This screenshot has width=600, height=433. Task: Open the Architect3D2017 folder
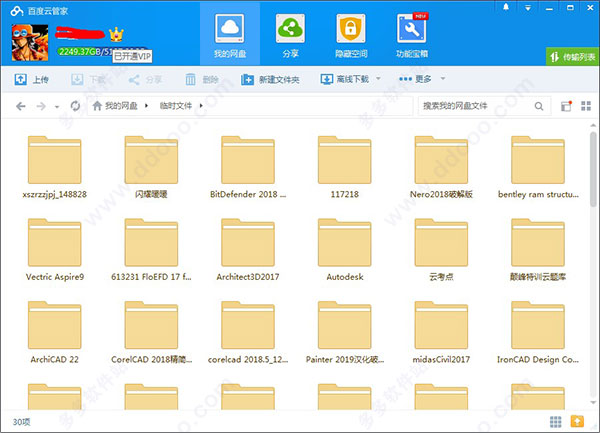click(x=248, y=250)
